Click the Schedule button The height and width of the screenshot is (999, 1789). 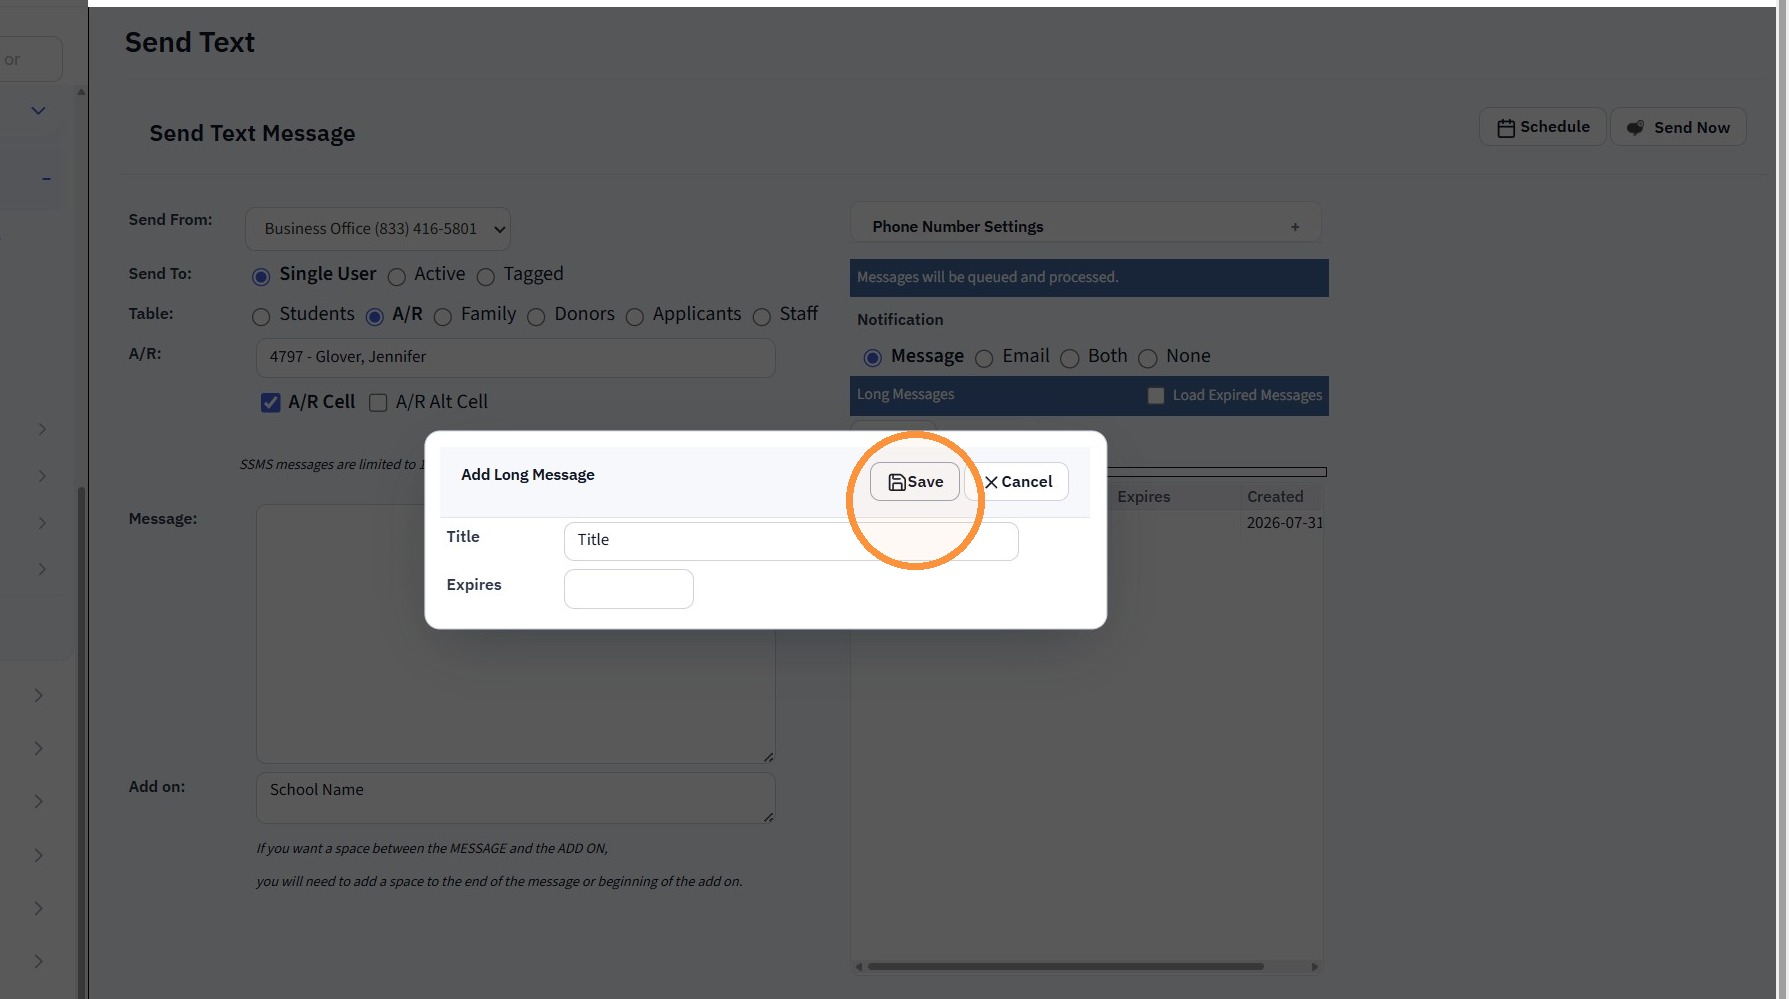coord(1543,127)
